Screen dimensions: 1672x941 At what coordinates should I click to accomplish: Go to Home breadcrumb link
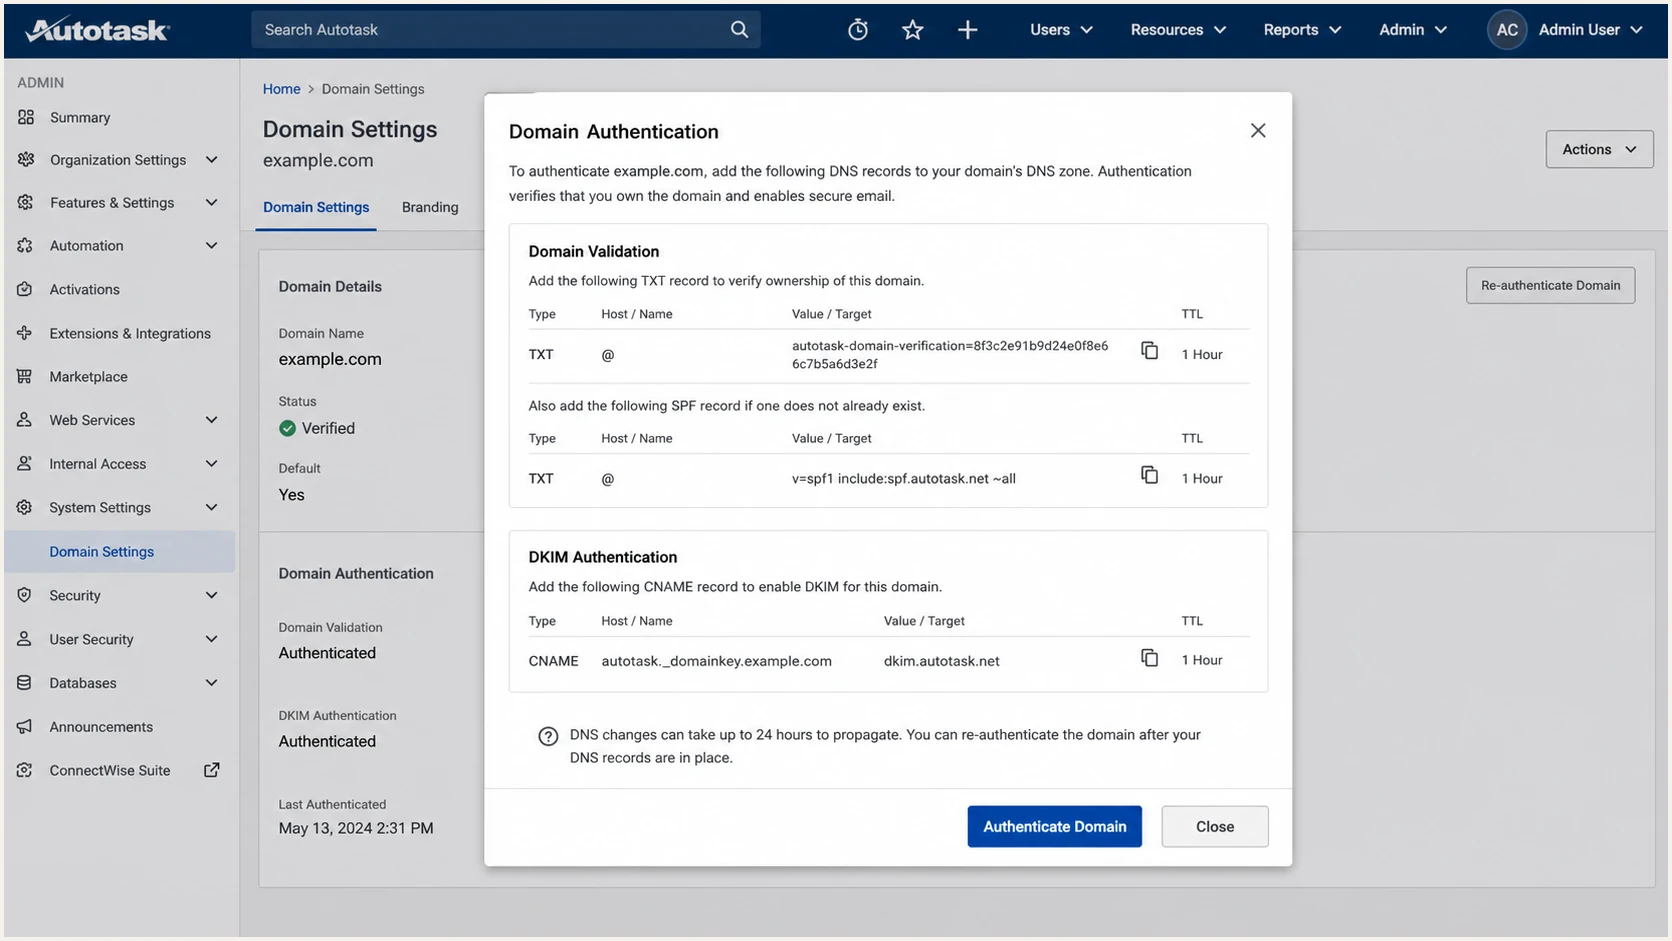point(281,89)
